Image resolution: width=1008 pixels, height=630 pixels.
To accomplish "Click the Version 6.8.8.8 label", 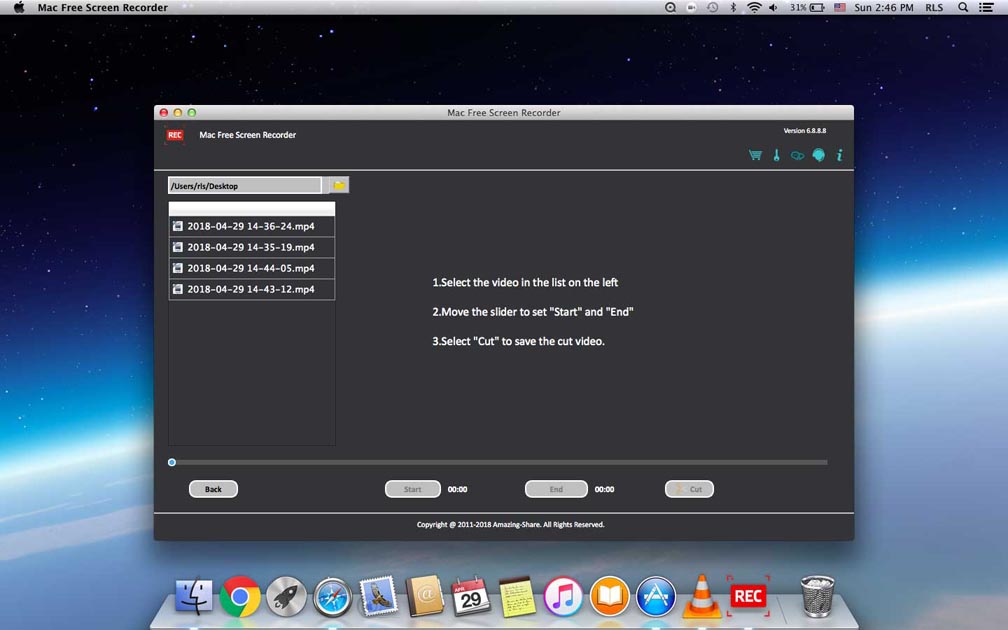I will [x=805, y=130].
